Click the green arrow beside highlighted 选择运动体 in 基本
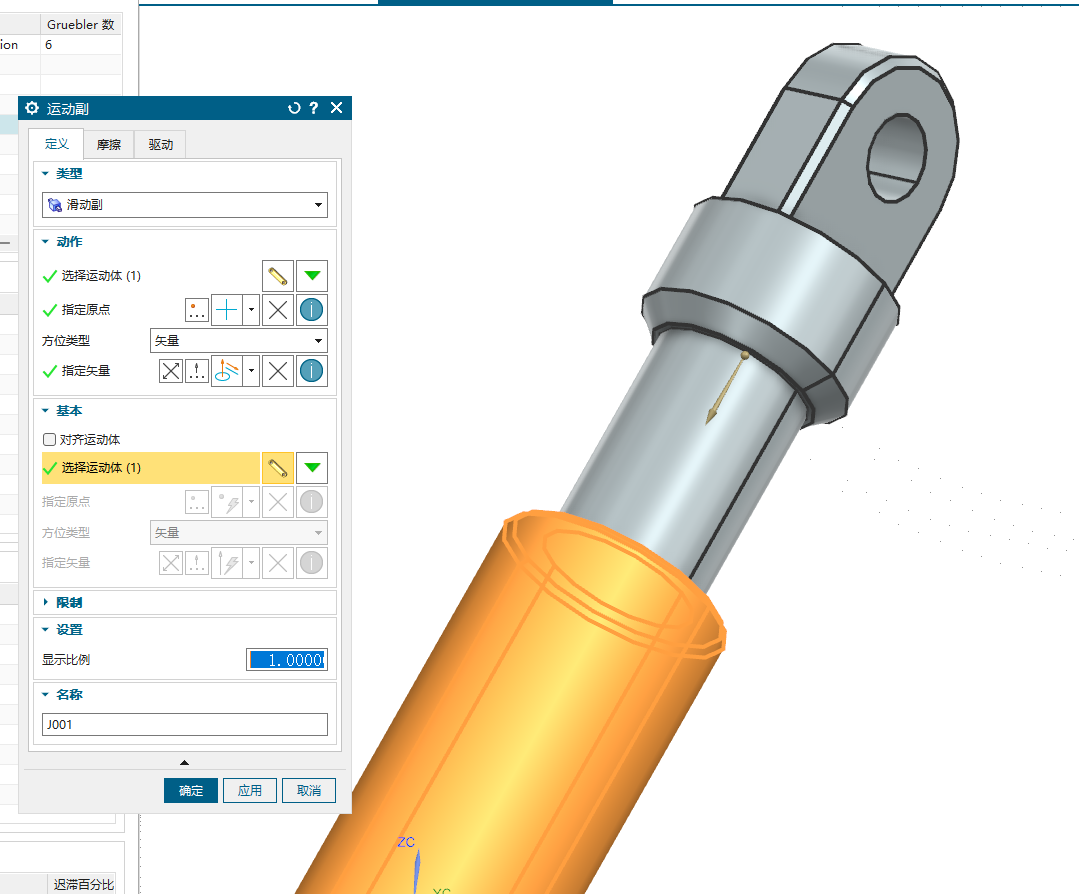The height and width of the screenshot is (894, 1079). [312, 467]
